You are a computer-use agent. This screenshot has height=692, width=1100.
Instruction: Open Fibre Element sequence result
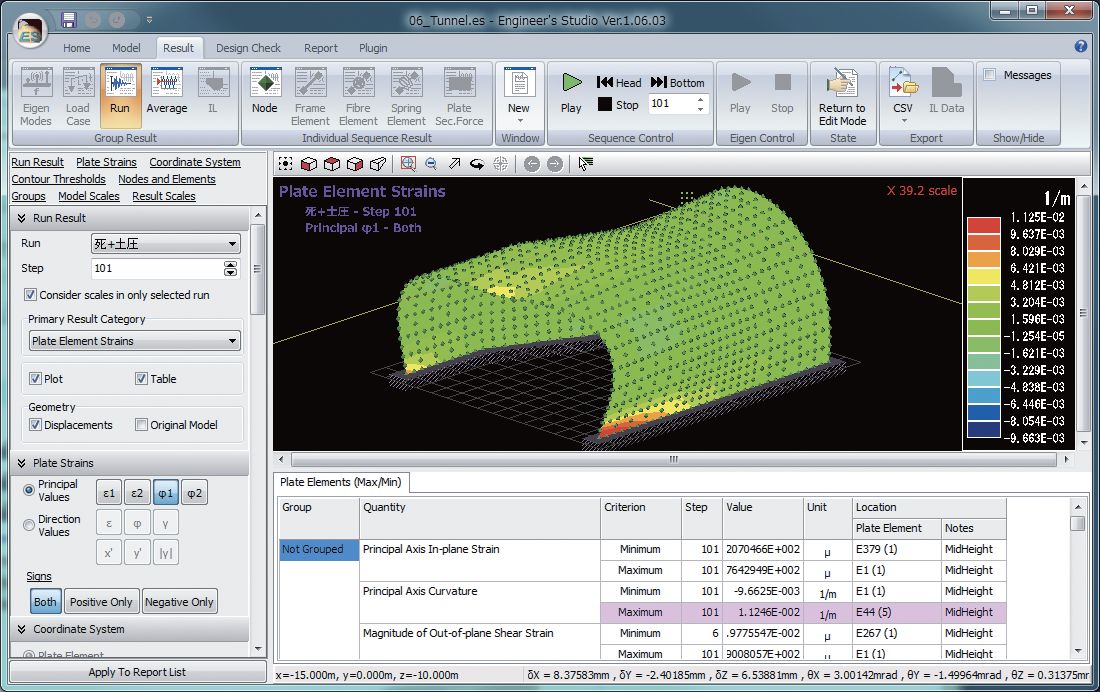click(x=358, y=97)
